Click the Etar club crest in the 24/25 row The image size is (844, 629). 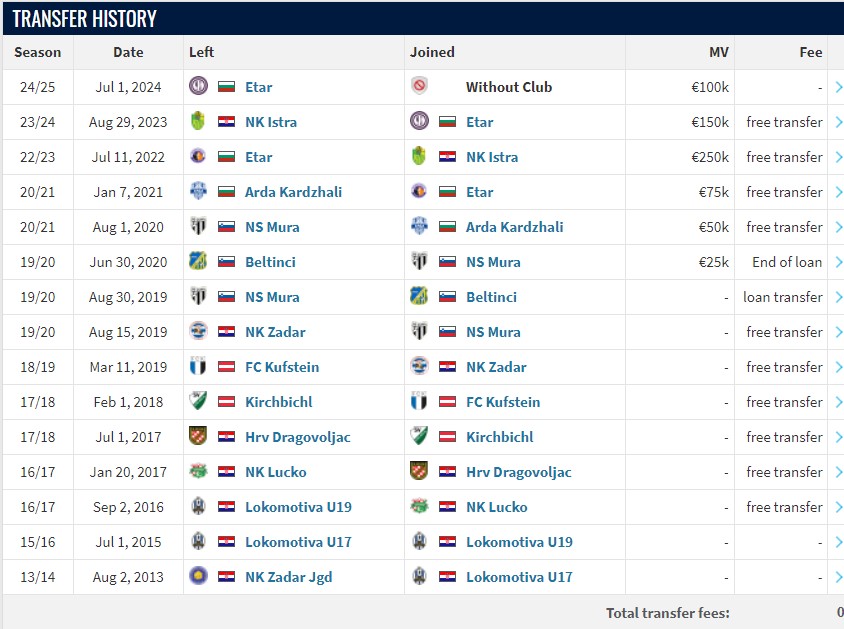click(198, 87)
